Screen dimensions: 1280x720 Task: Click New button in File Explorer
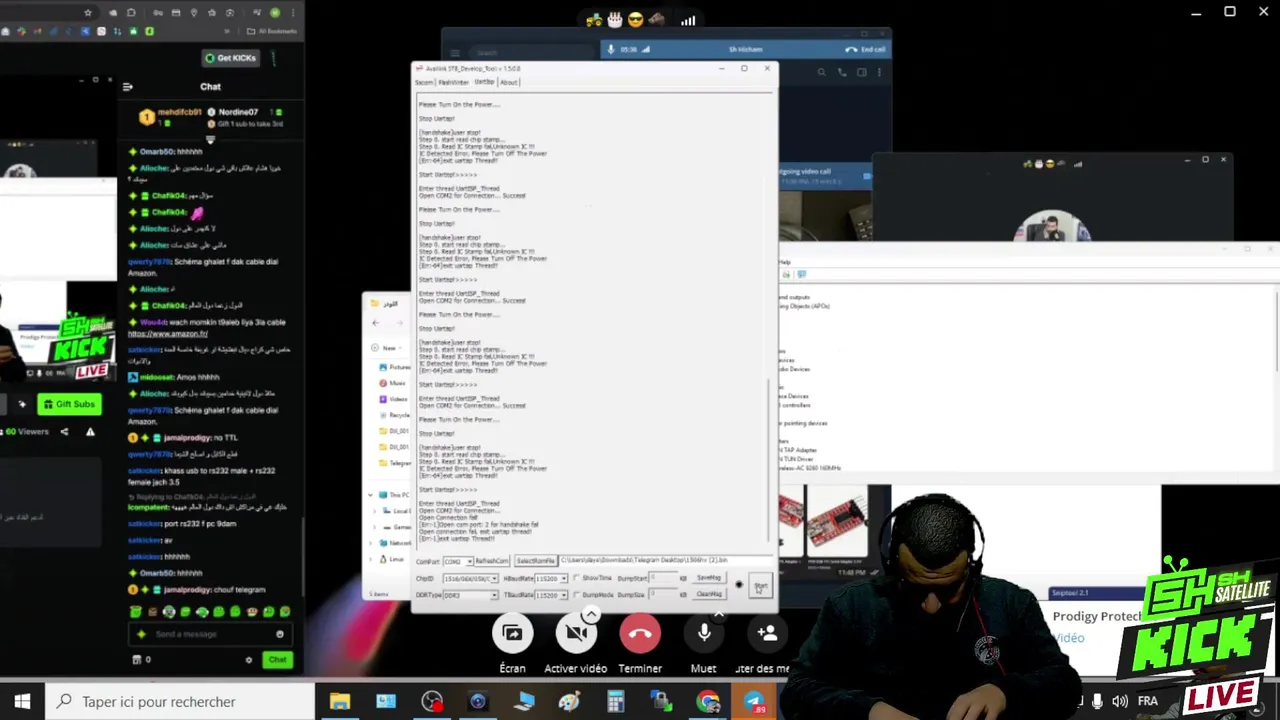pos(385,348)
